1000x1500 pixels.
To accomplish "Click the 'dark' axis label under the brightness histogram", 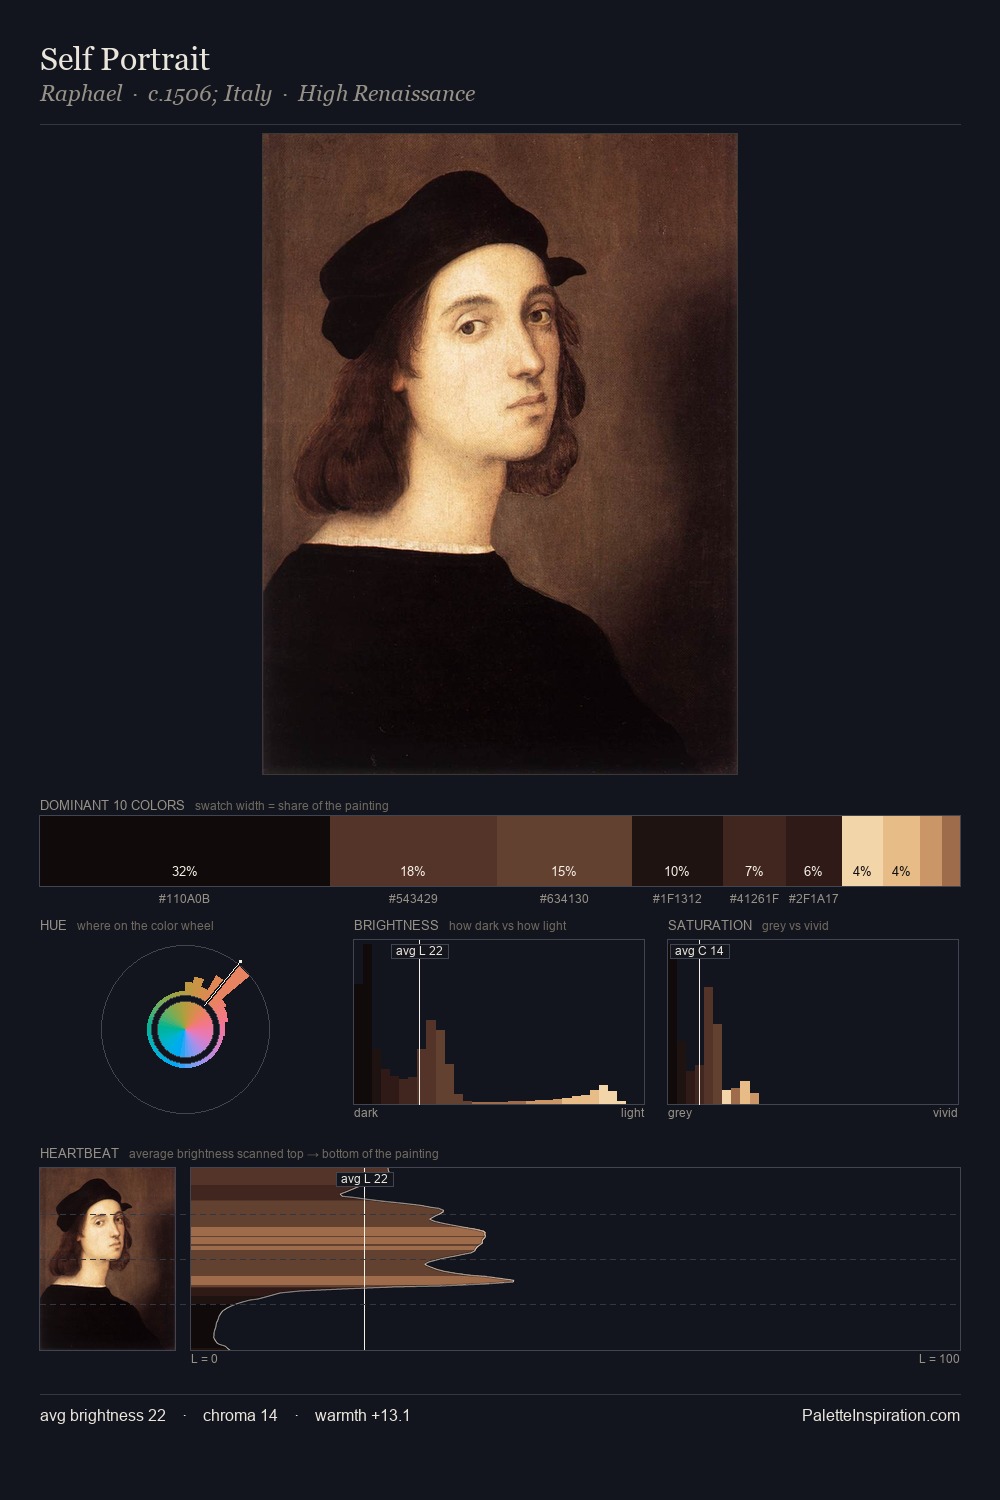I will pos(366,1113).
